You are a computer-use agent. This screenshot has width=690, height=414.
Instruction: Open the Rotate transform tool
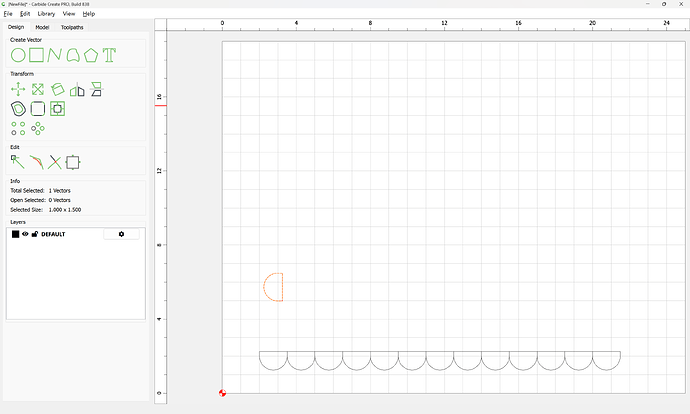pos(58,89)
